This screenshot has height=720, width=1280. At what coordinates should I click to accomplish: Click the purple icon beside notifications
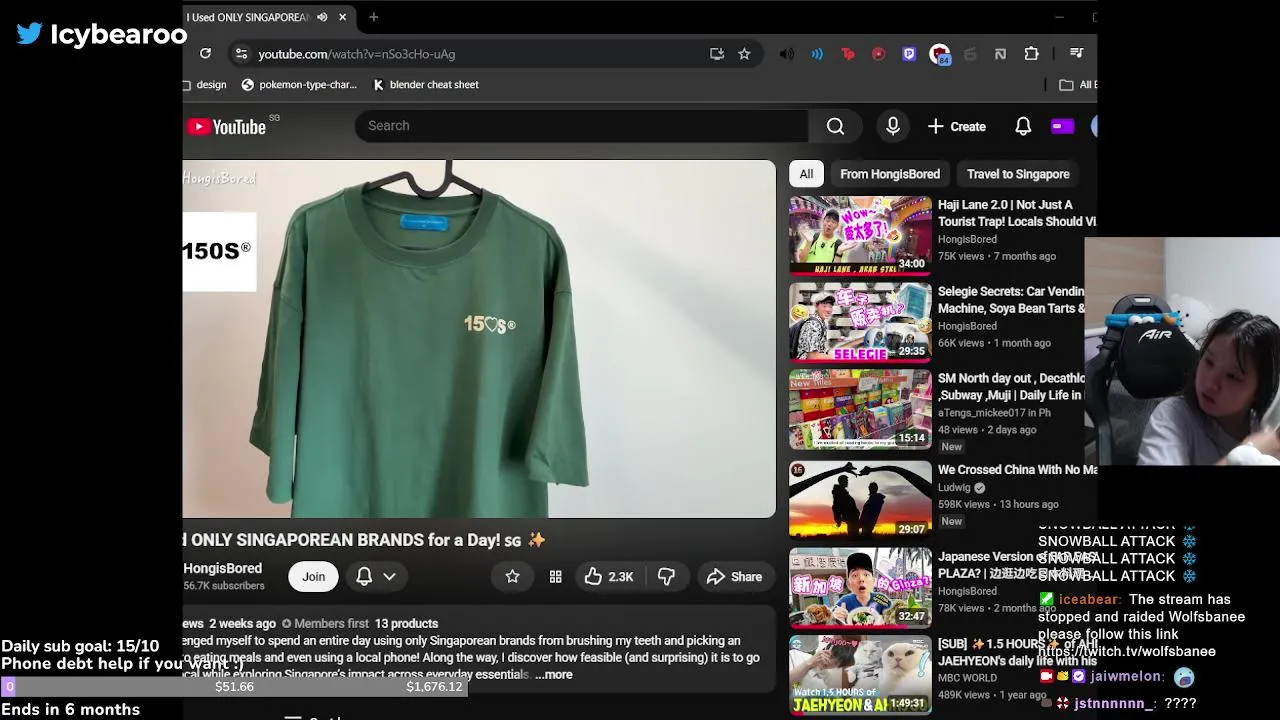[x=1062, y=126]
